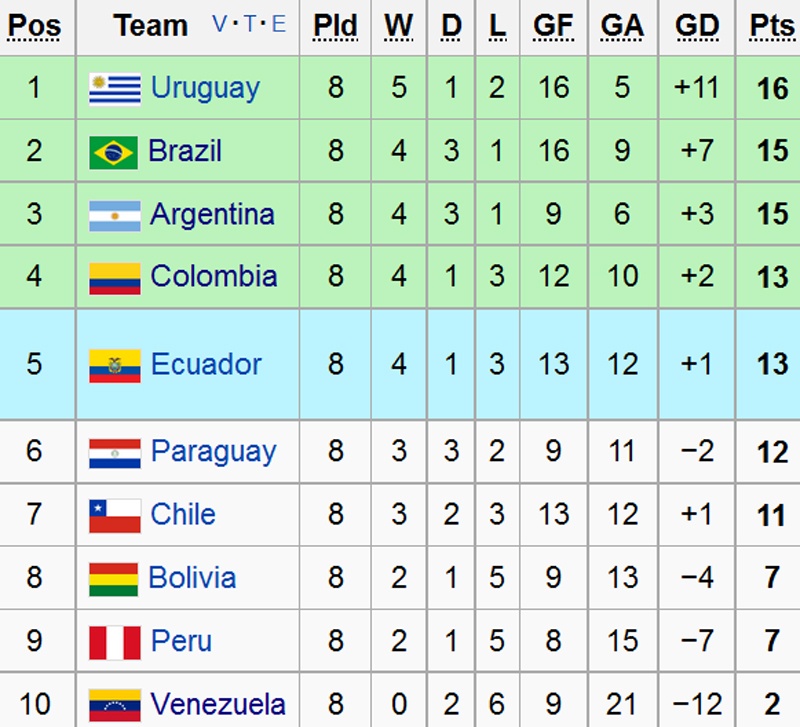Click the E (edit) template link
This screenshot has width=800, height=727.
[279, 25]
